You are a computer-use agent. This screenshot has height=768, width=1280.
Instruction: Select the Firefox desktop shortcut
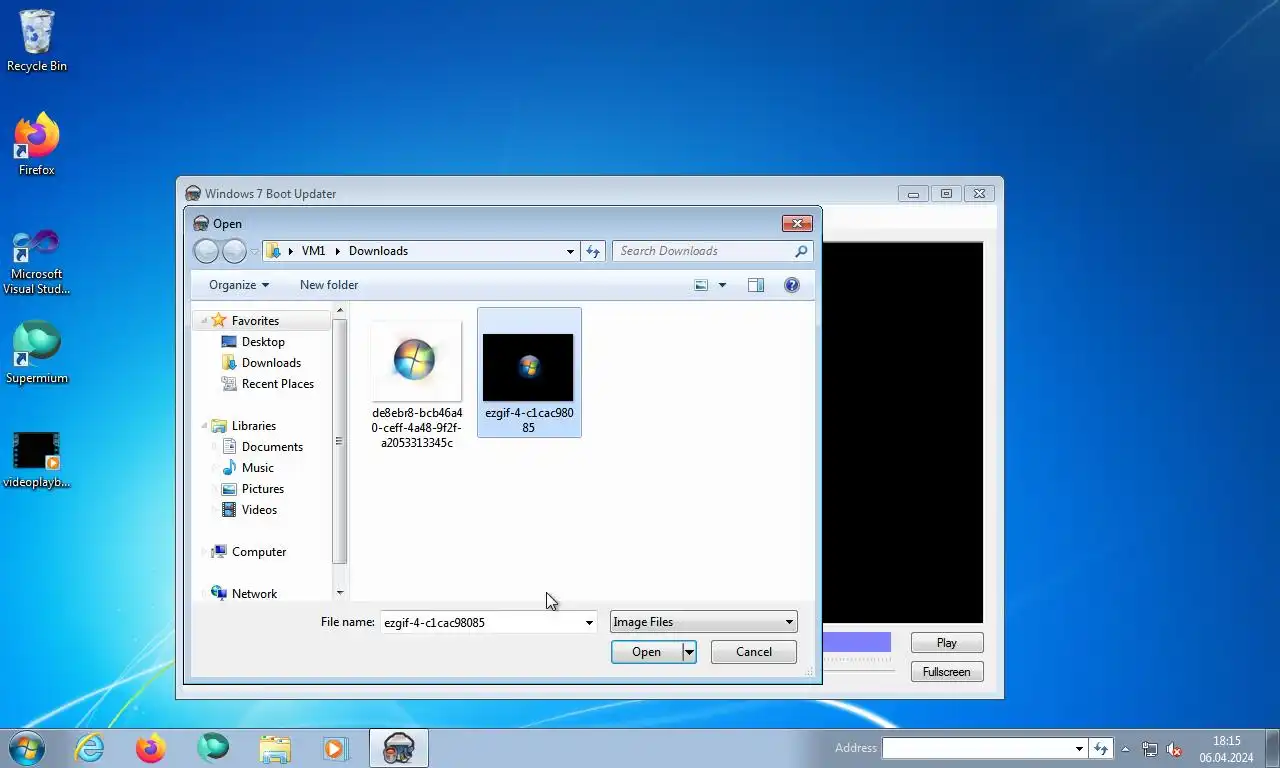coord(37,145)
